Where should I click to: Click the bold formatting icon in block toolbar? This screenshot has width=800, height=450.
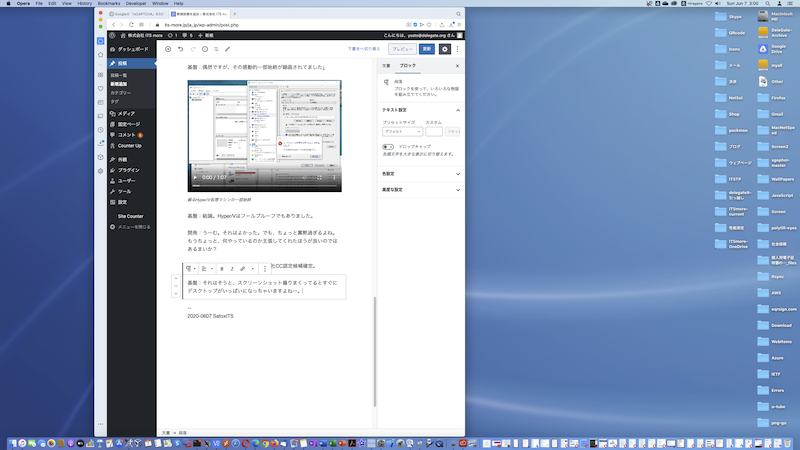pyautogui.click(x=221, y=269)
